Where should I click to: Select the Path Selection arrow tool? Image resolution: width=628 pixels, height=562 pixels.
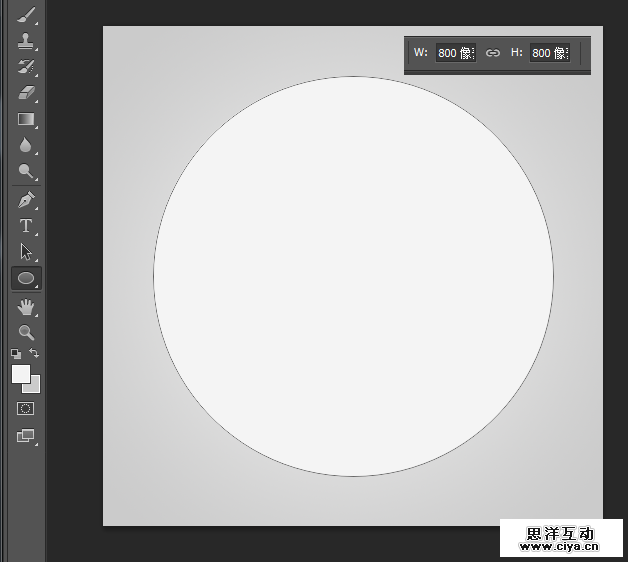pos(26,252)
